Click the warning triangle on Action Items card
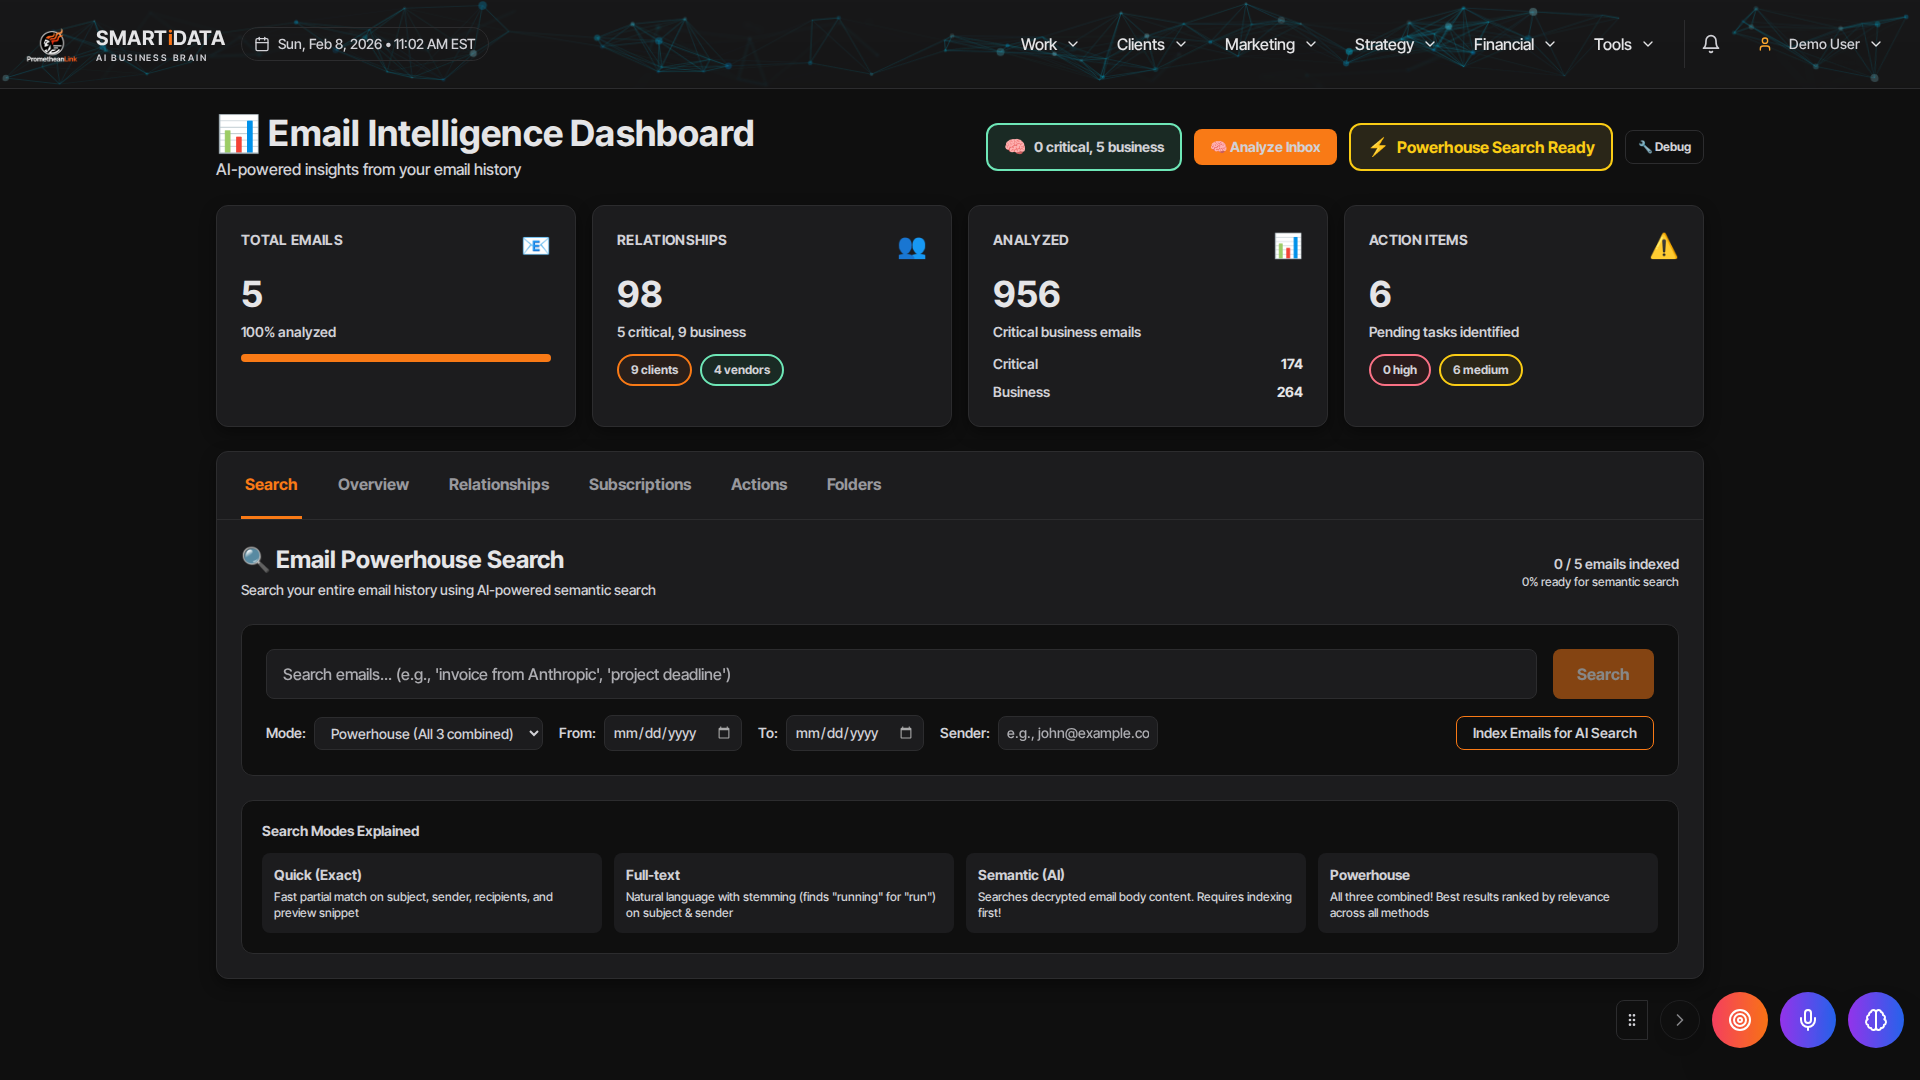This screenshot has height=1080, width=1920. tap(1663, 246)
